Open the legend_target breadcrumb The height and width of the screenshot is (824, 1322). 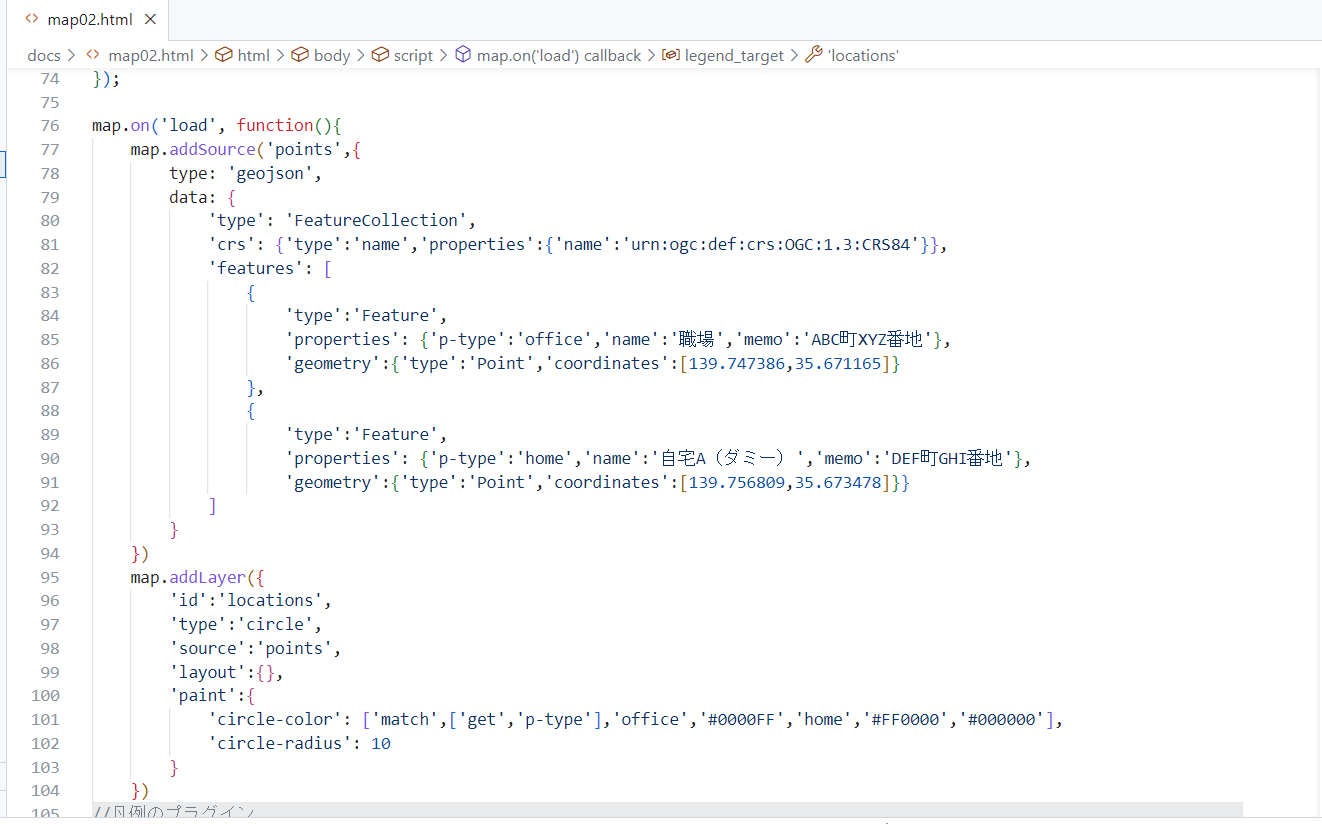(734, 56)
